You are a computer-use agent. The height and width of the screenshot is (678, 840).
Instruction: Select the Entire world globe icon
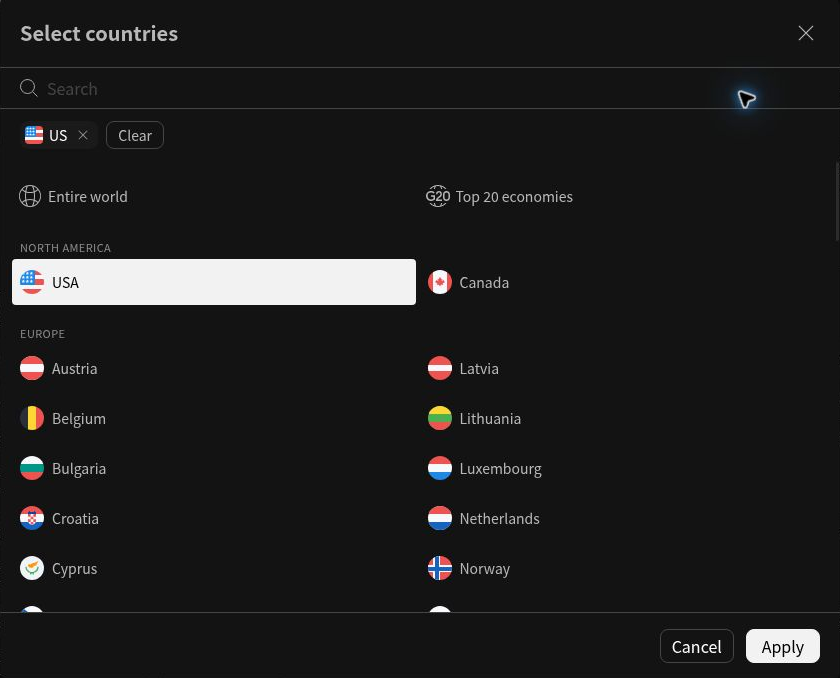pos(30,196)
